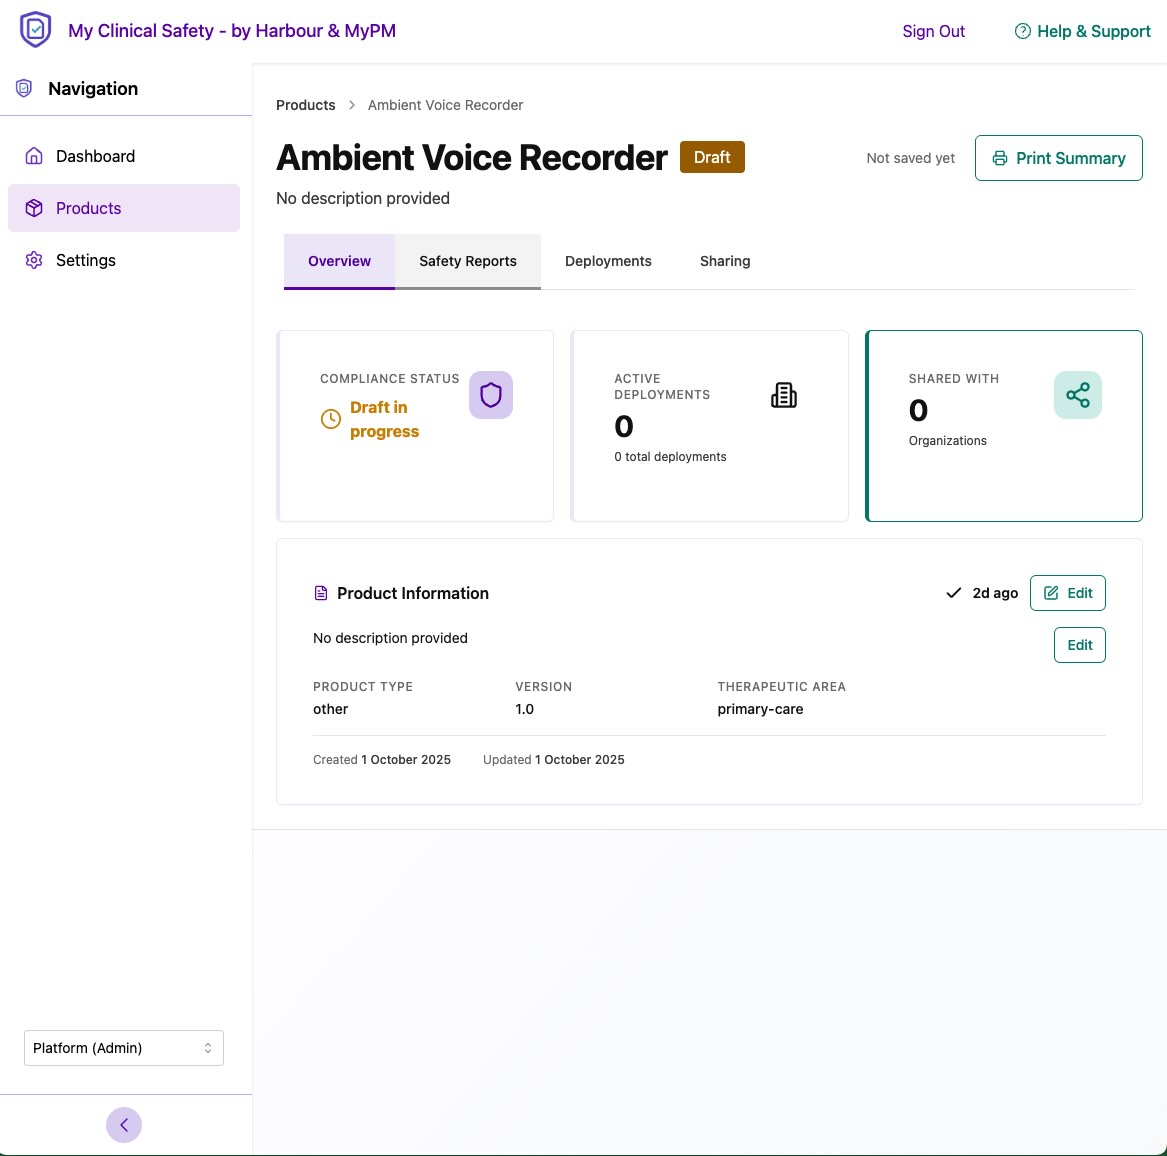This screenshot has width=1167, height=1156.
Task: Follow the Products breadcrumb link
Action: click(x=306, y=105)
